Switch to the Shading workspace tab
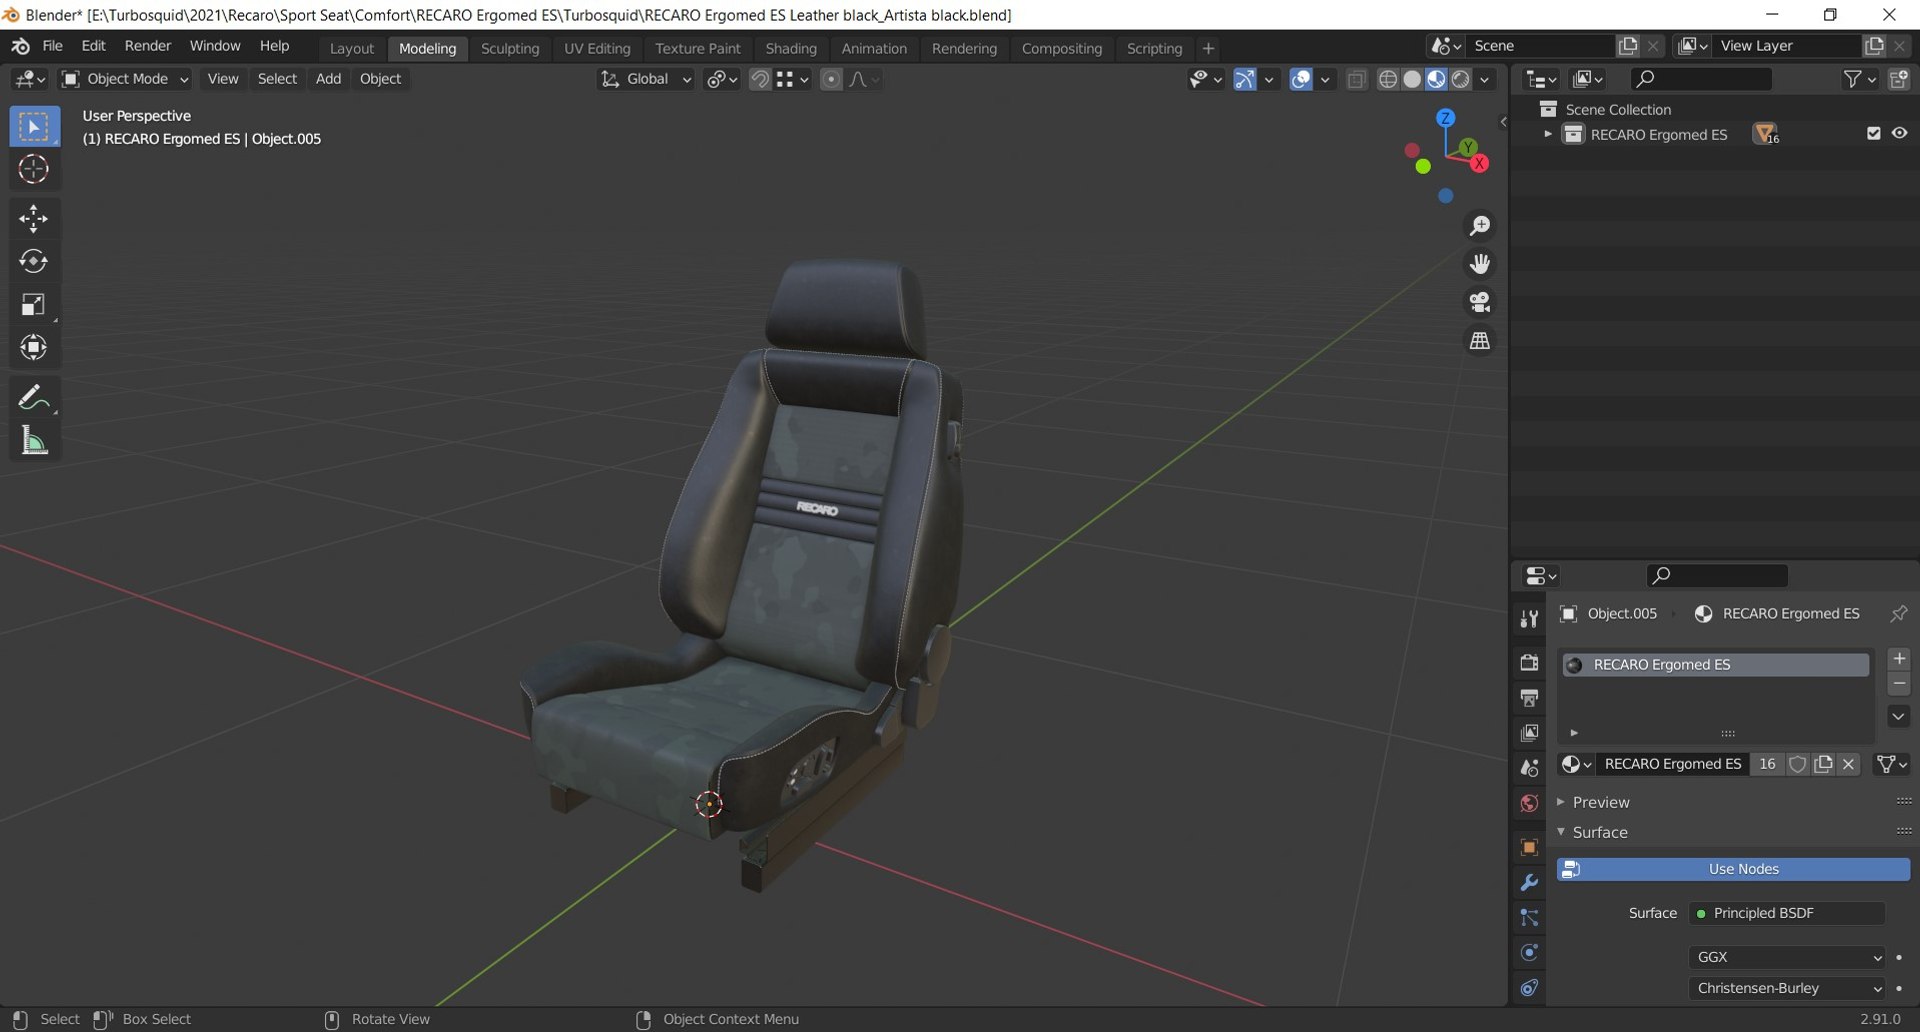This screenshot has width=1920, height=1032. tap(791, 48)
